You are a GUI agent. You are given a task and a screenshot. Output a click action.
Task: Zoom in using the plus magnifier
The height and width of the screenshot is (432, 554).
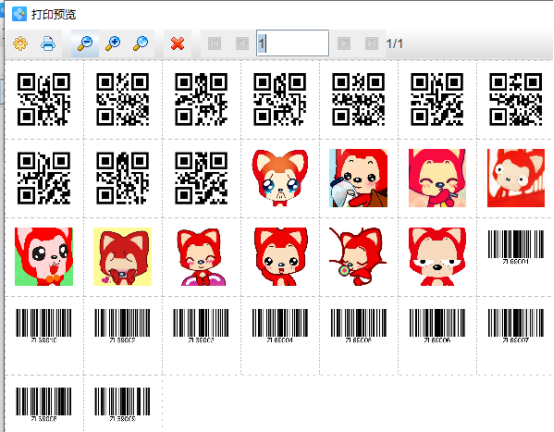coord(113,43)
